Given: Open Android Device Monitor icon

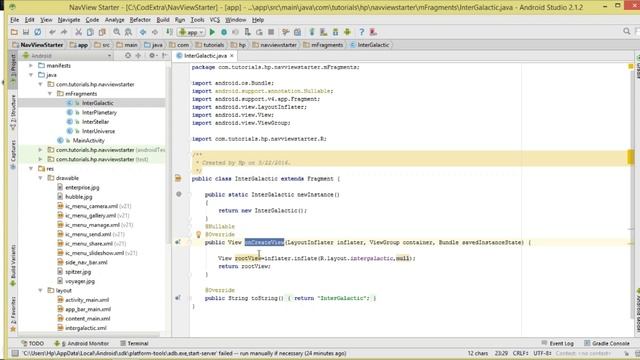Looking at the screenshot, I should [x=347, y=32].
